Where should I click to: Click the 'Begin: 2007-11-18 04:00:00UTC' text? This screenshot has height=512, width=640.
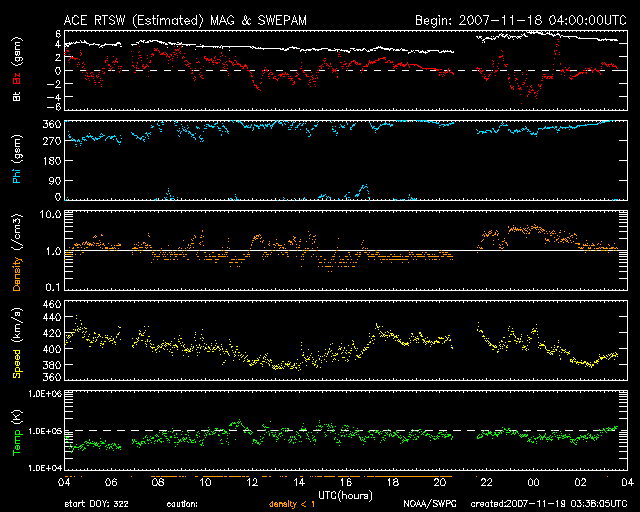tap(520, 21)
